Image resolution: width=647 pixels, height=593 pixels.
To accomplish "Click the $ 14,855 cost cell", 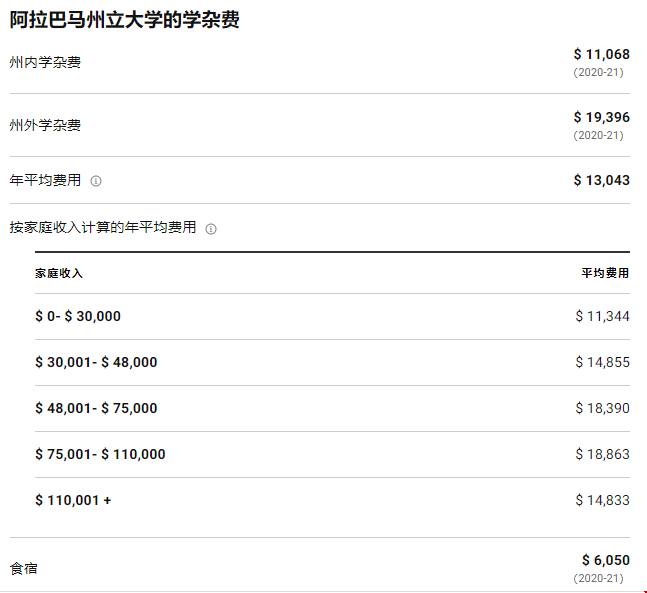I will [x=603, y=362].
